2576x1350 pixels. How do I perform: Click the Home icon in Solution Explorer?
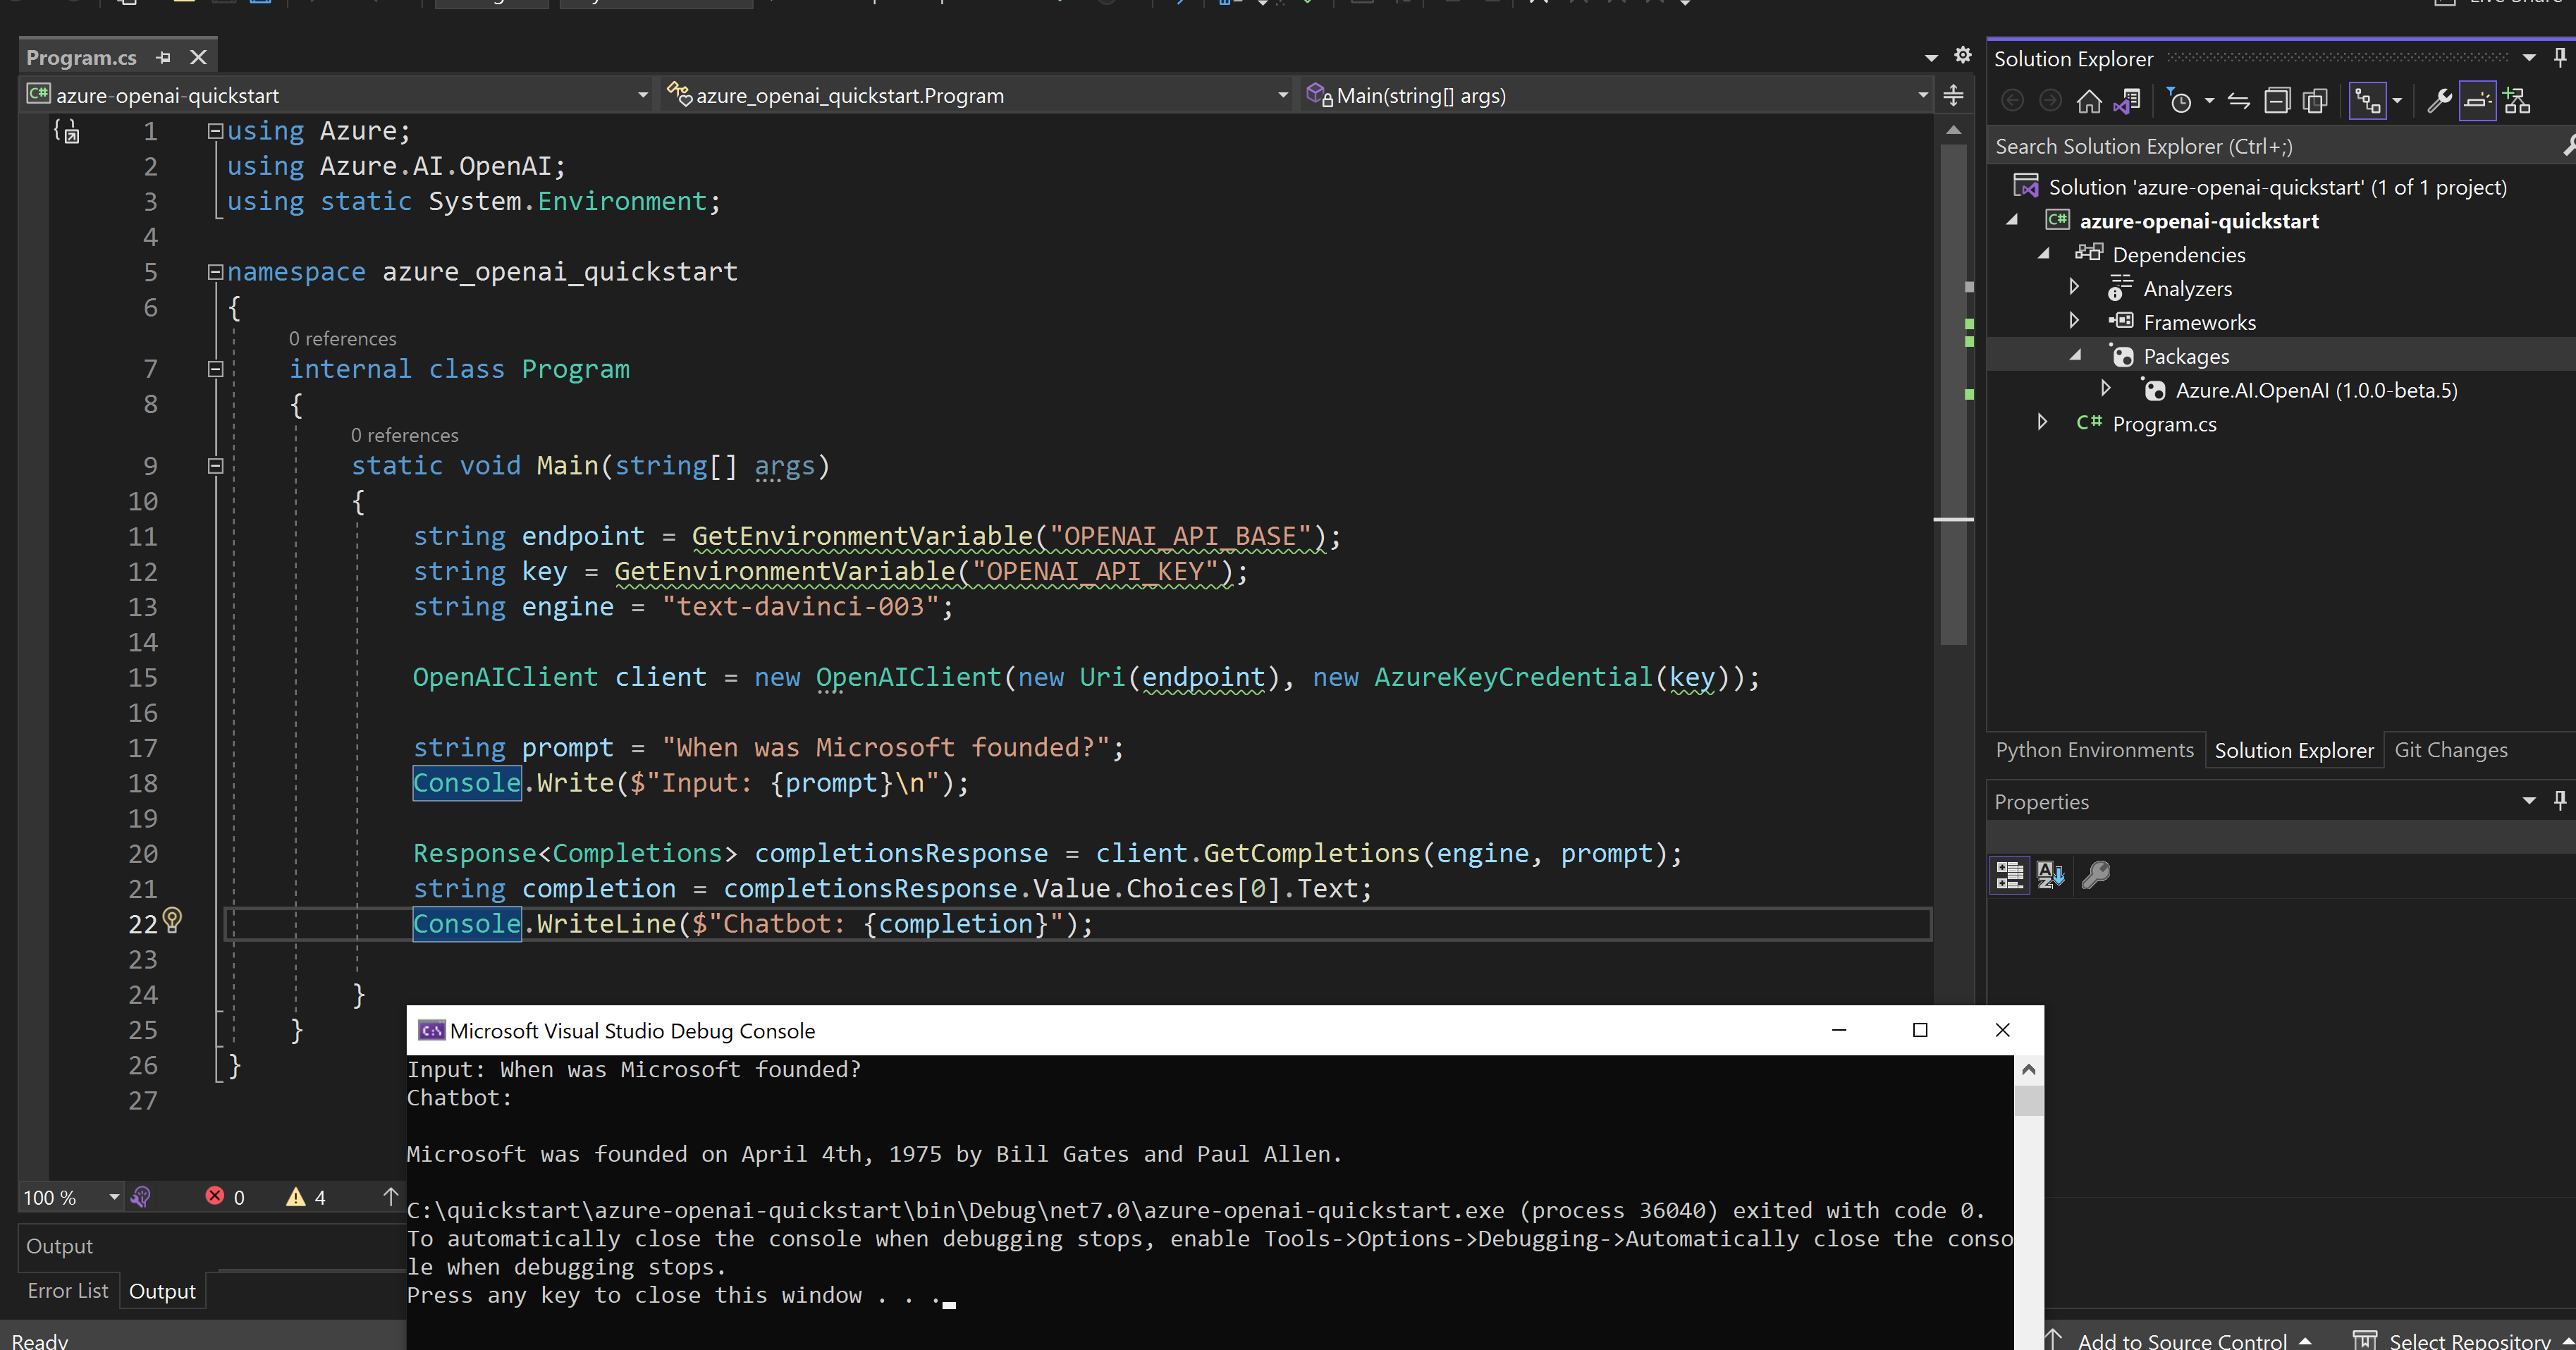2089,100
